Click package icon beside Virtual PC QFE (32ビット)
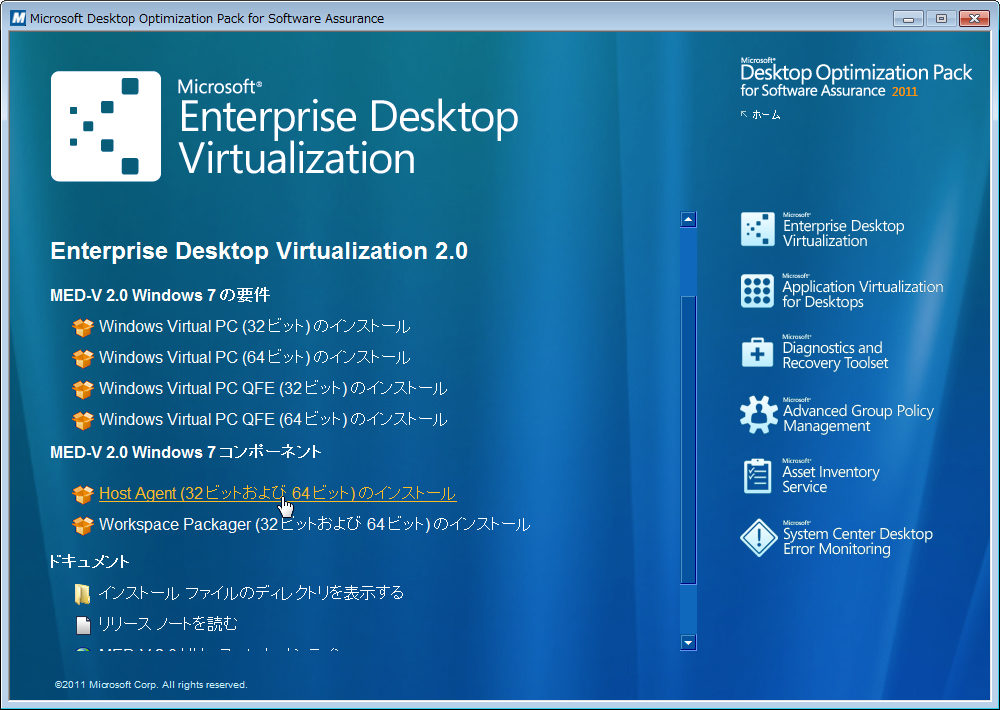Image resolution: width=1000 pixels, height=710 pixels. click(83, 389)
